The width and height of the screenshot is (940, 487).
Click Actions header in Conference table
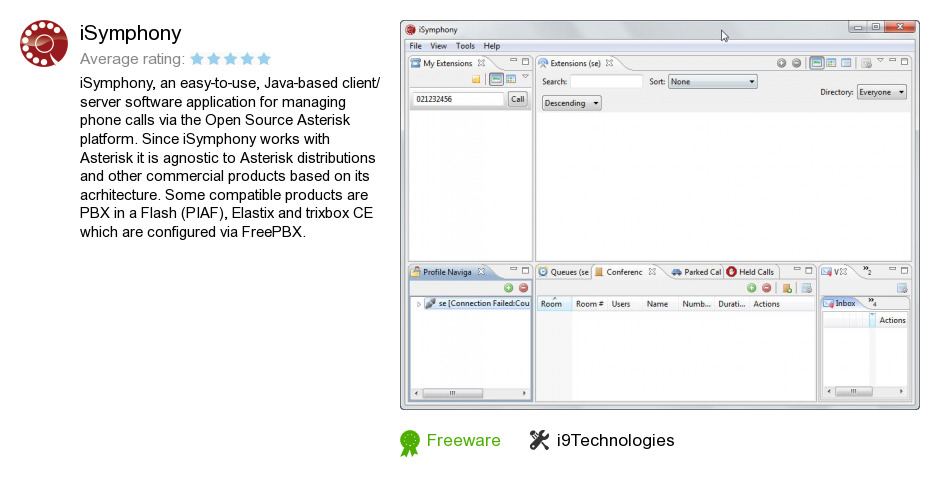point(766,304)
